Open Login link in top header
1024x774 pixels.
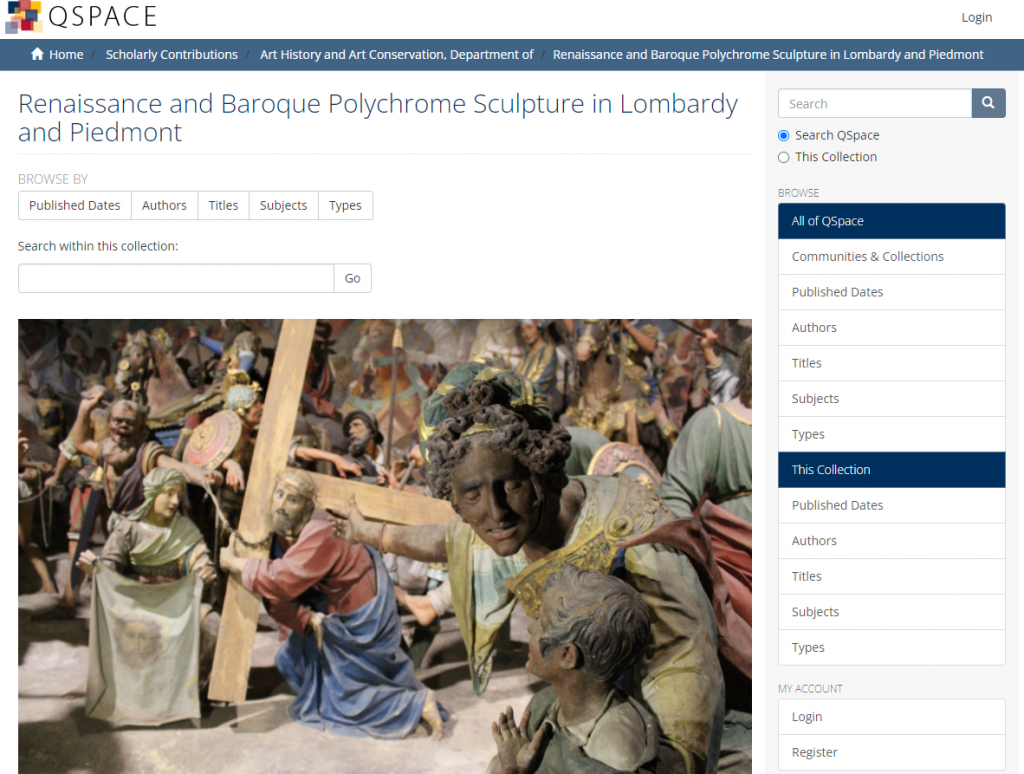pos(976,17)
